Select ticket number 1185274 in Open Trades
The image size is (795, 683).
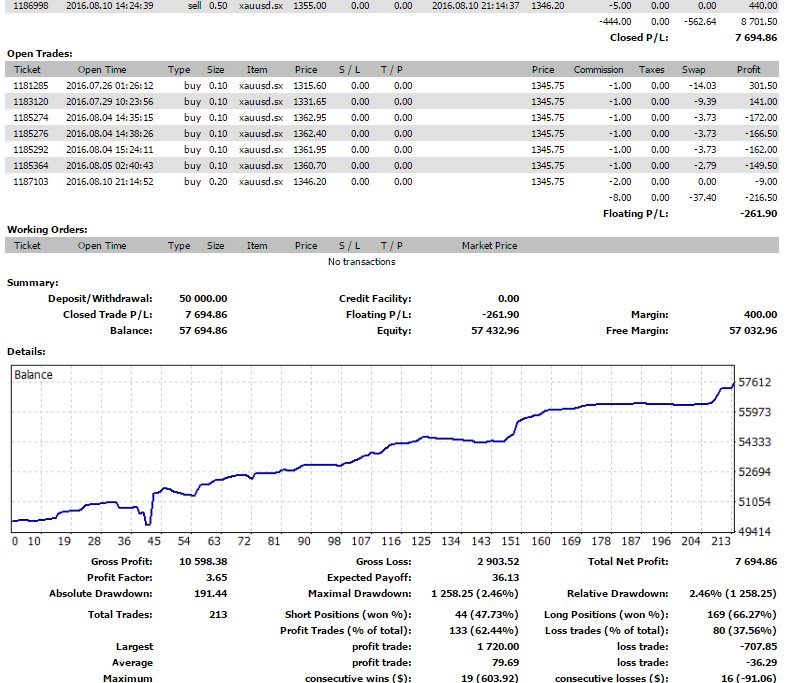(x=30, y=118)
